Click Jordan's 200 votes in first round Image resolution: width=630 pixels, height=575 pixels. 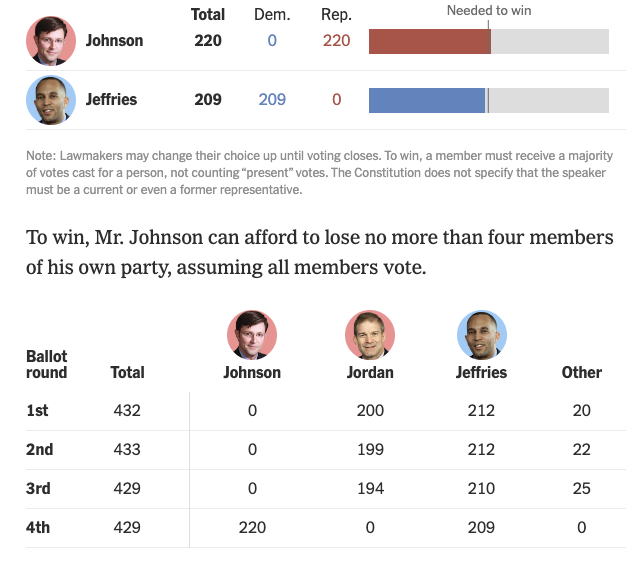pyautogui.click(x=370, y=410)
